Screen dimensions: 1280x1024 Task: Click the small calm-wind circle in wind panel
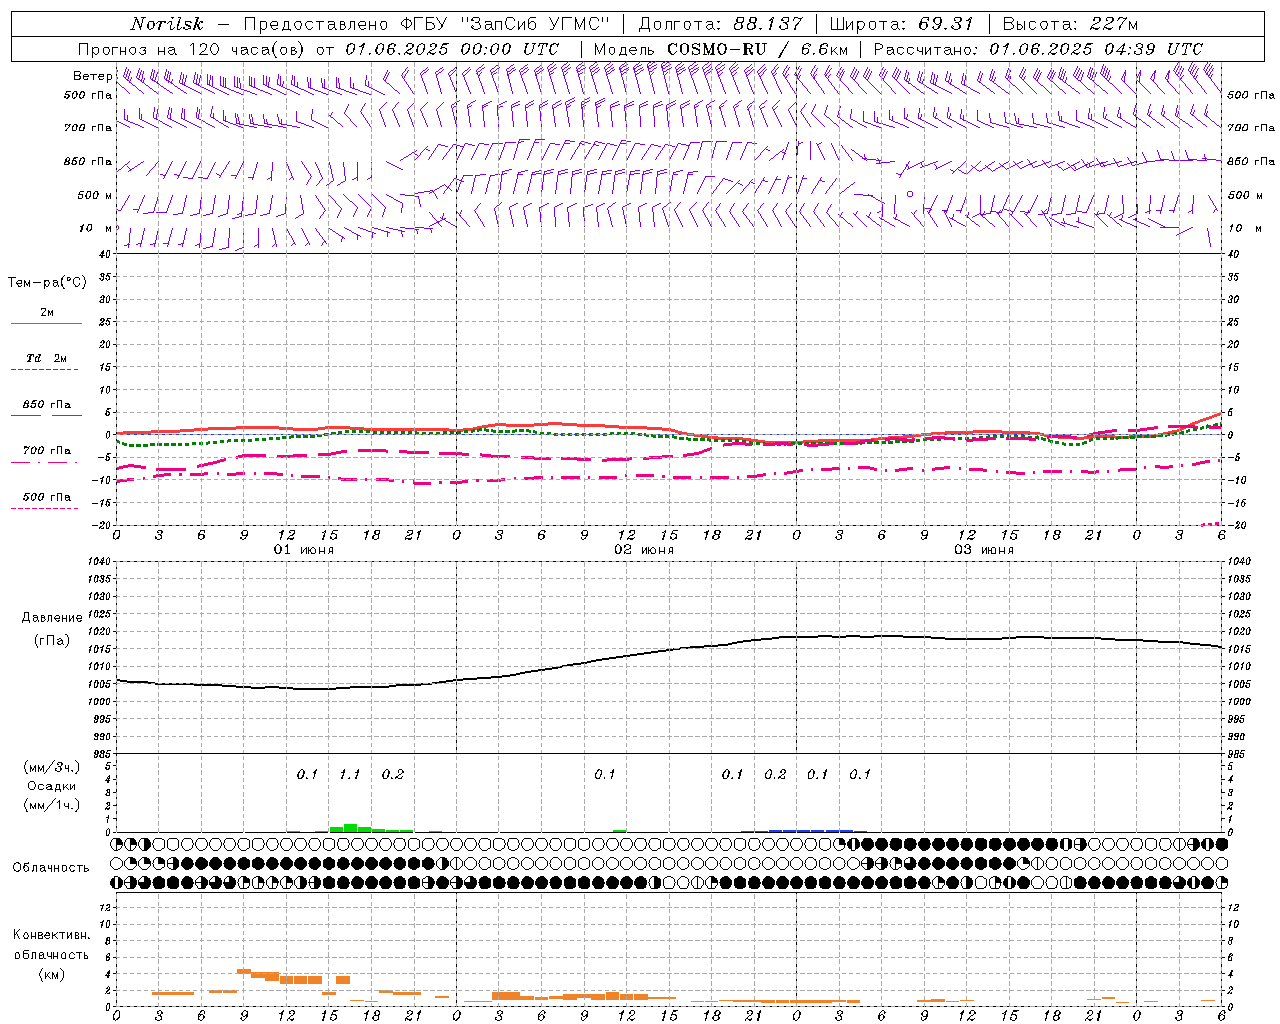pyautogui.click(x=910, y=194)
